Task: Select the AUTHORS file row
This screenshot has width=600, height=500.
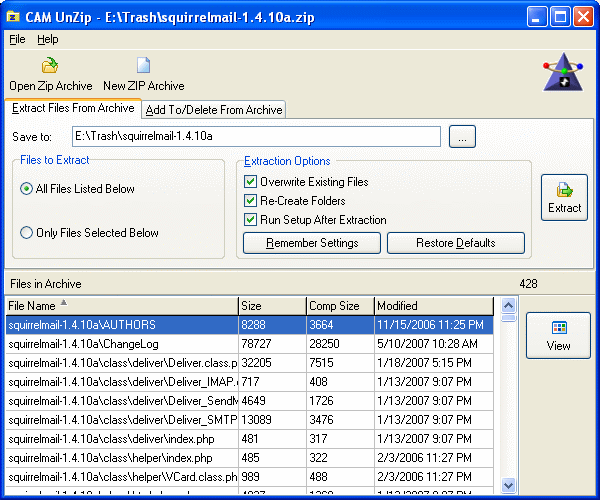Action: tap(249, 325)
